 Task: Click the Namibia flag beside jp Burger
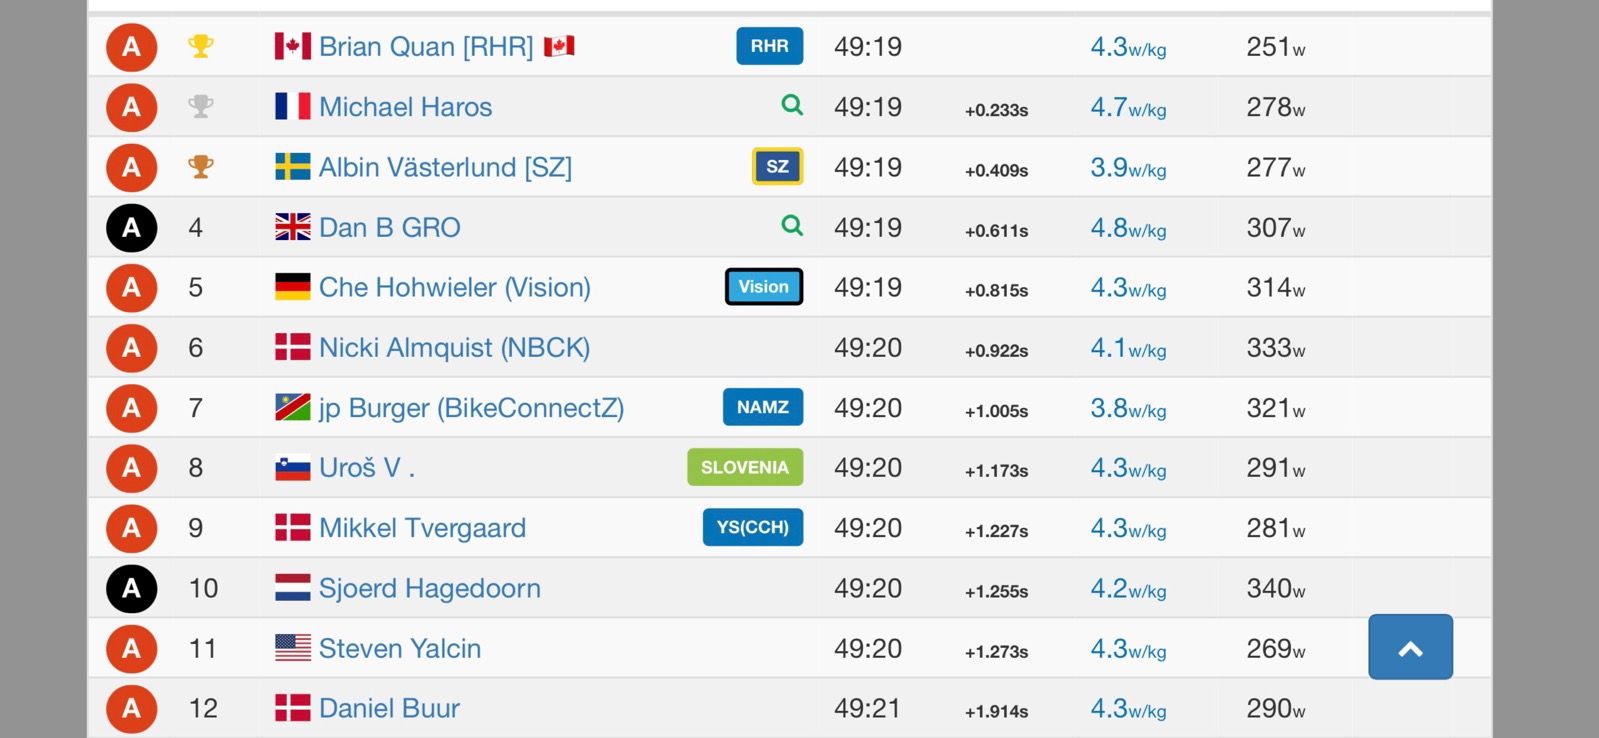(293, 407)
